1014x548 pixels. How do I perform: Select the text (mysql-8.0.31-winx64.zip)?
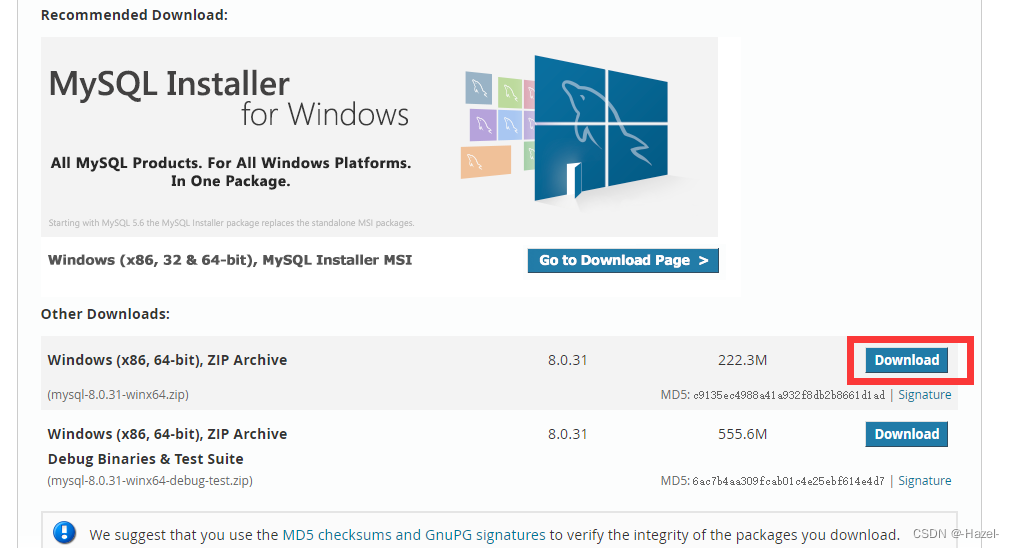tap(118, 395)
